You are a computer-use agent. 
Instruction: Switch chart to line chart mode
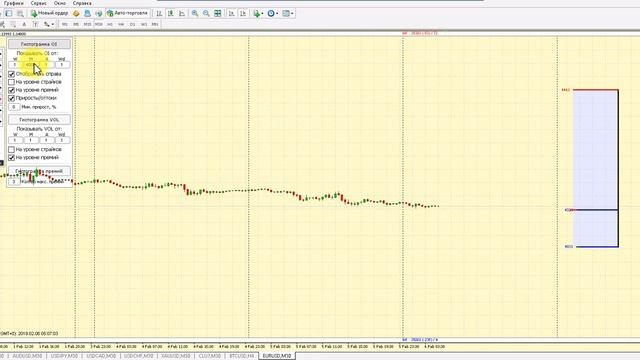tap(182, 13)
